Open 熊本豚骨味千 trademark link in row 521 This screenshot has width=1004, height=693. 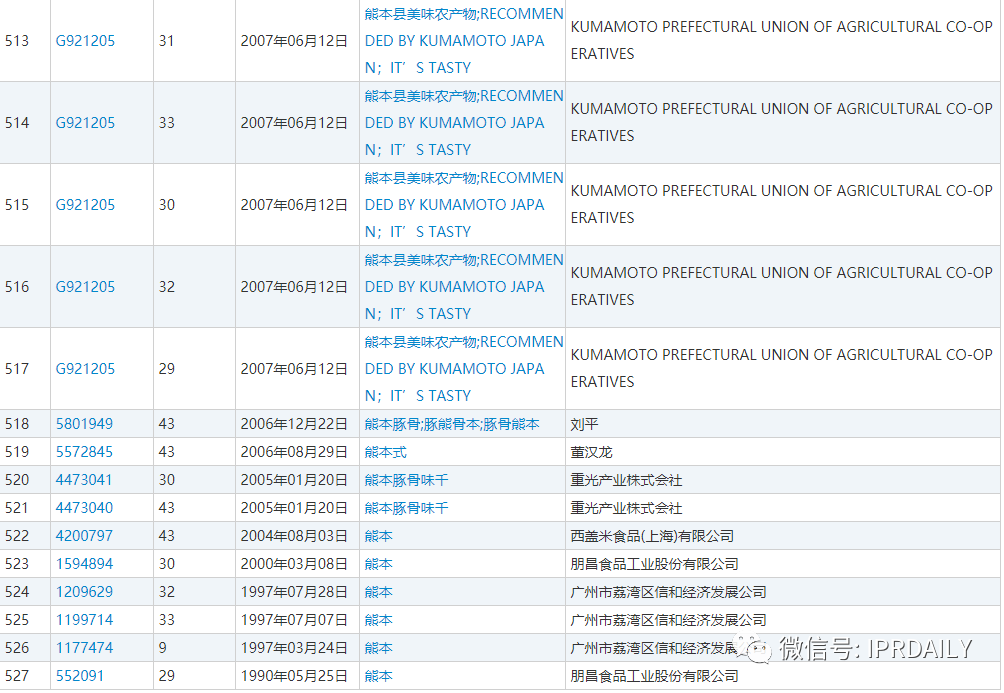click(x=407, y=508)
